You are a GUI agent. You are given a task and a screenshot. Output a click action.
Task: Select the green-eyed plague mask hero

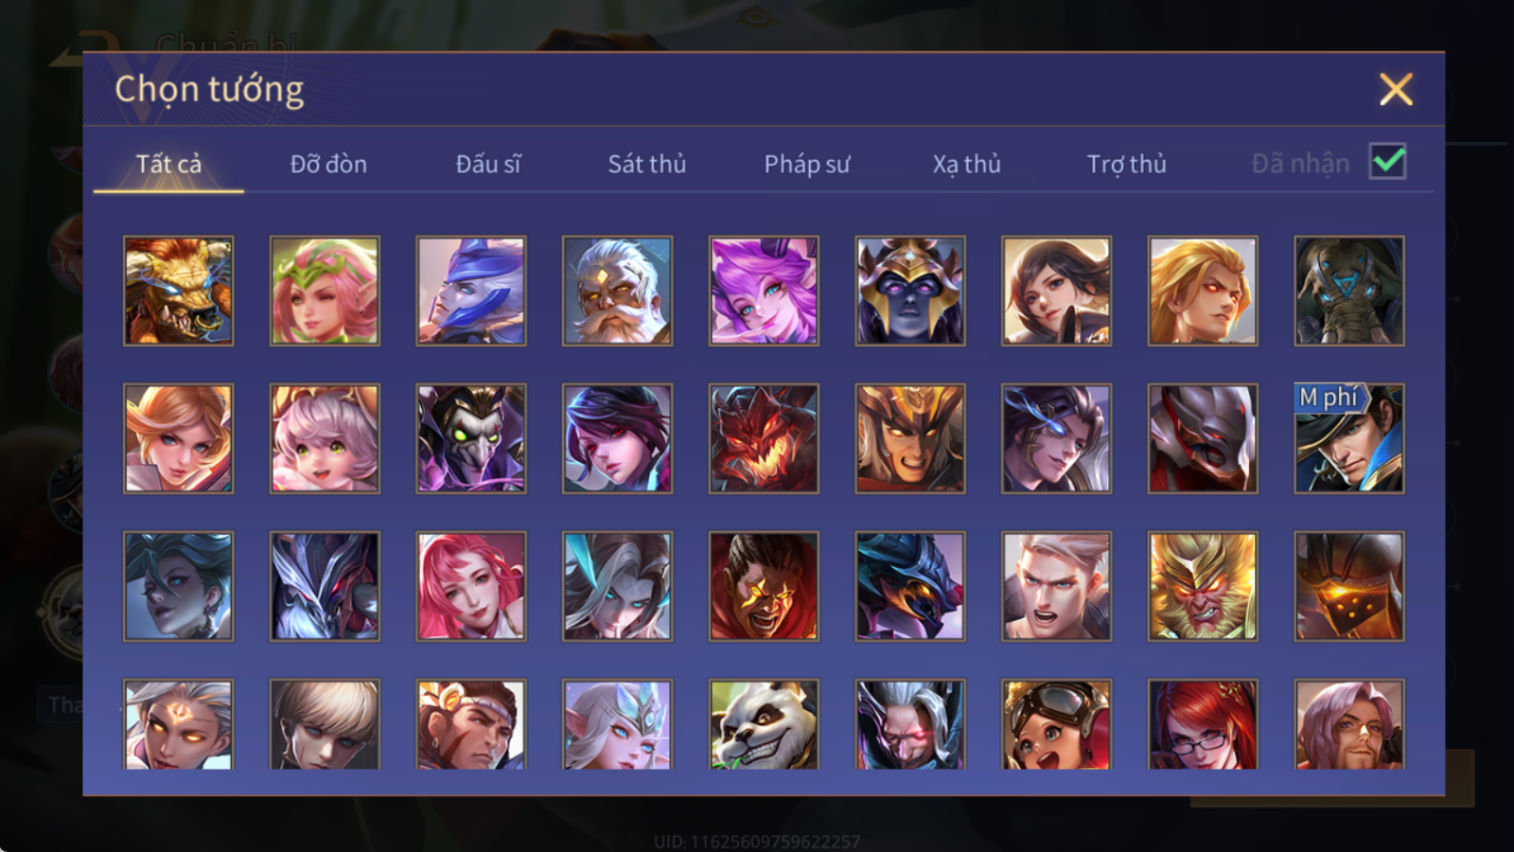pyautogui.click(x=471, y=438)
